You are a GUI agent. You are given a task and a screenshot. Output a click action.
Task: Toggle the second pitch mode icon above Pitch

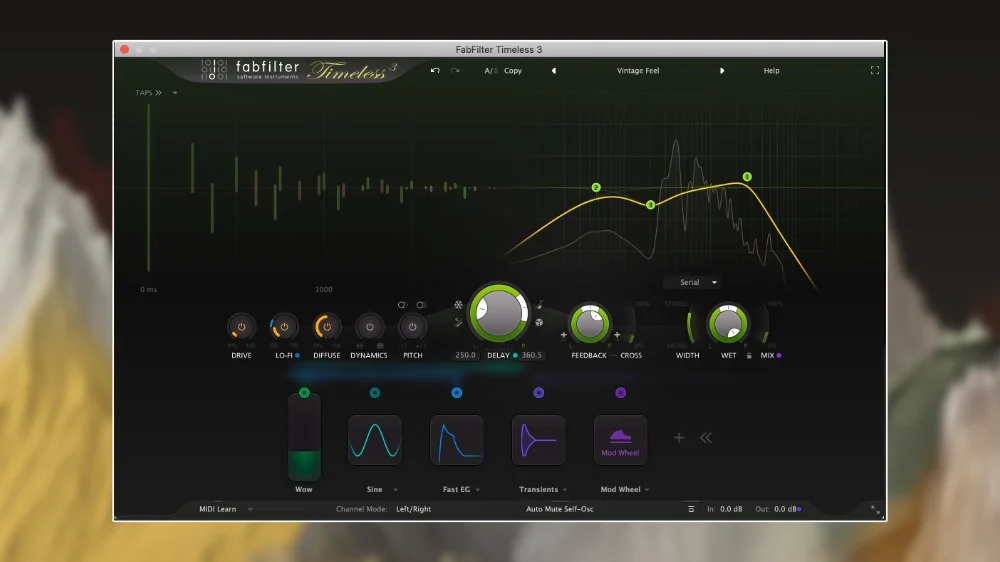pos(421,305)
